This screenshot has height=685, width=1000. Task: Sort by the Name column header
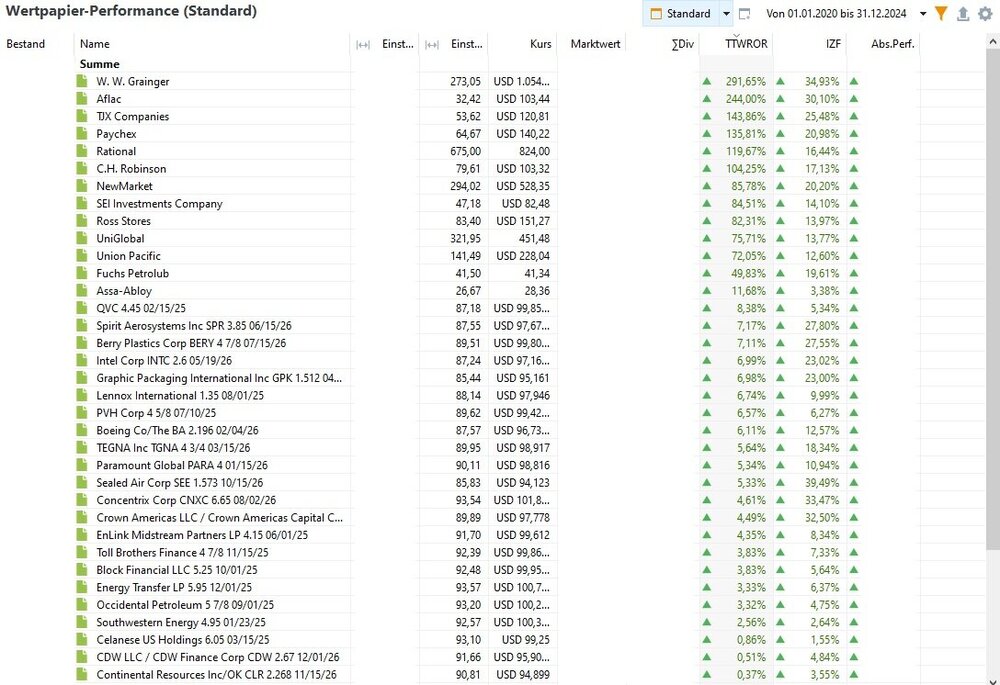pos(212,44)
